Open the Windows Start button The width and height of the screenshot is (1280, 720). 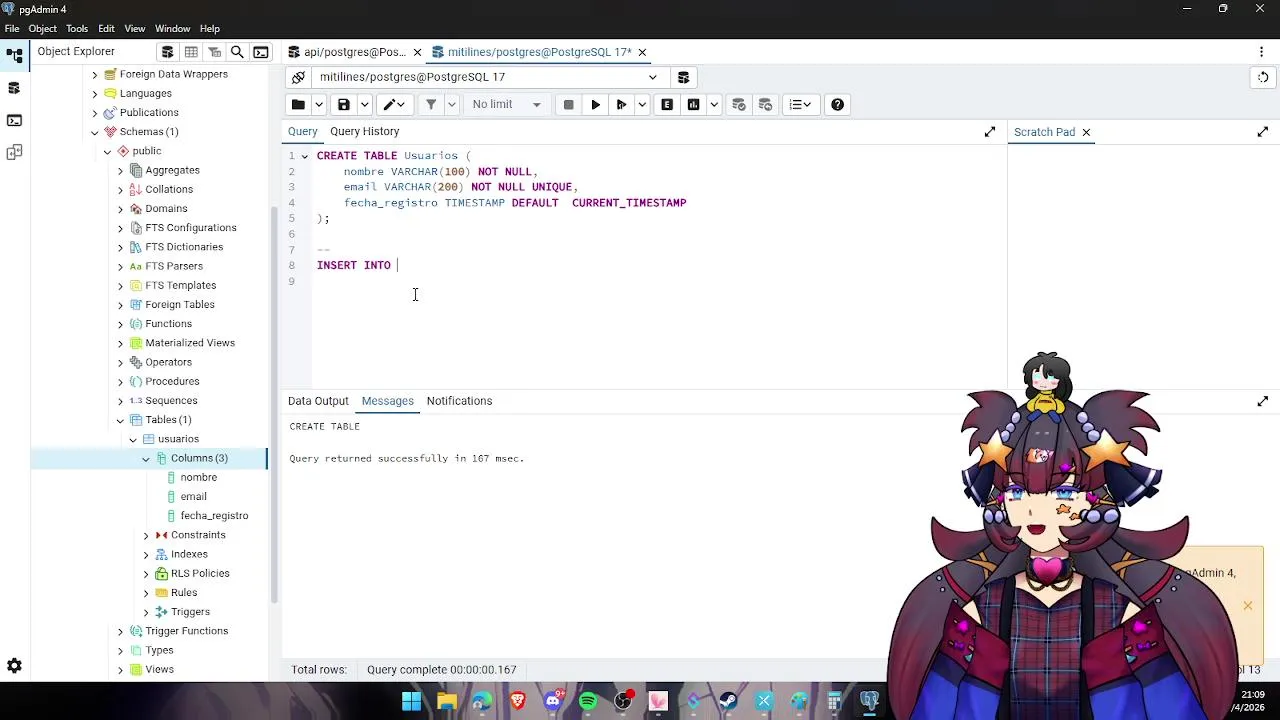point(411,701)
